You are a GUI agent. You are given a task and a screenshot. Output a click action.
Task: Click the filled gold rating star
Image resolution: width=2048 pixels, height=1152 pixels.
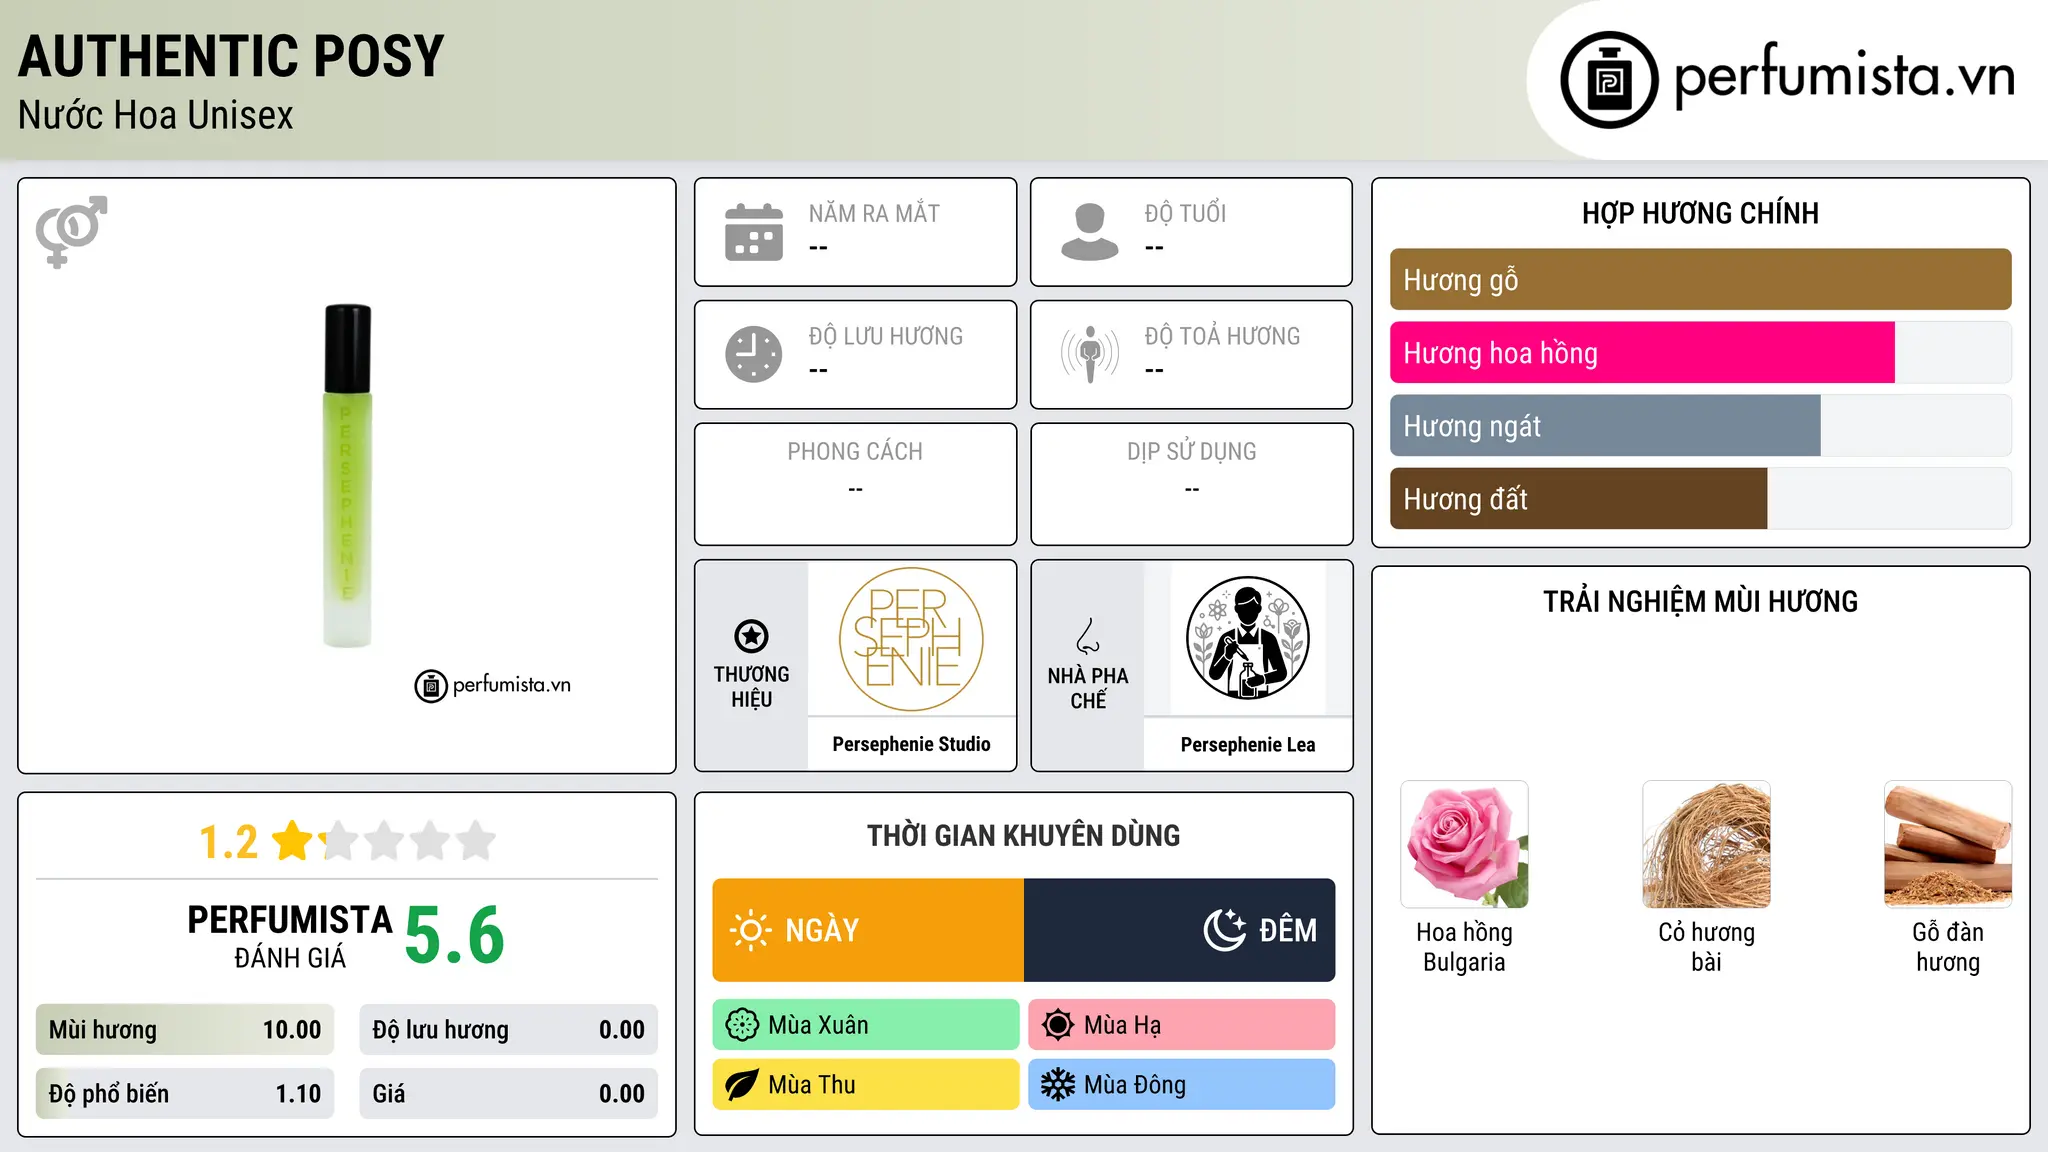[x=293, y=841]
